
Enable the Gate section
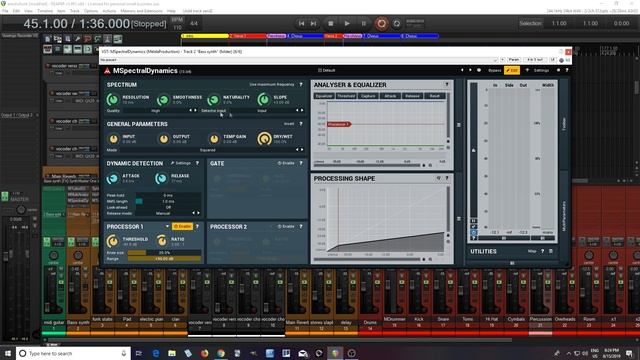286,163
